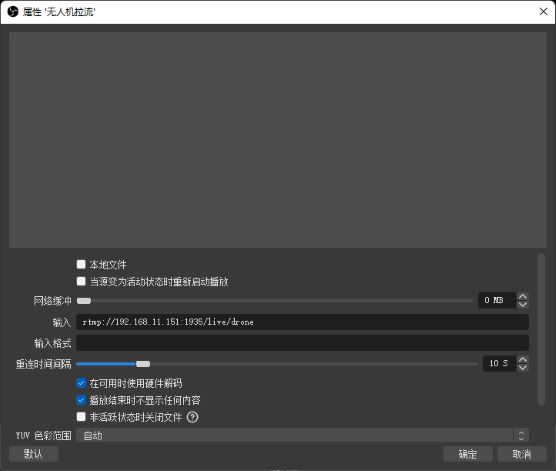Open the YUV 色彩范围 dropdown
556x471 pixels.
pos(302,435)
